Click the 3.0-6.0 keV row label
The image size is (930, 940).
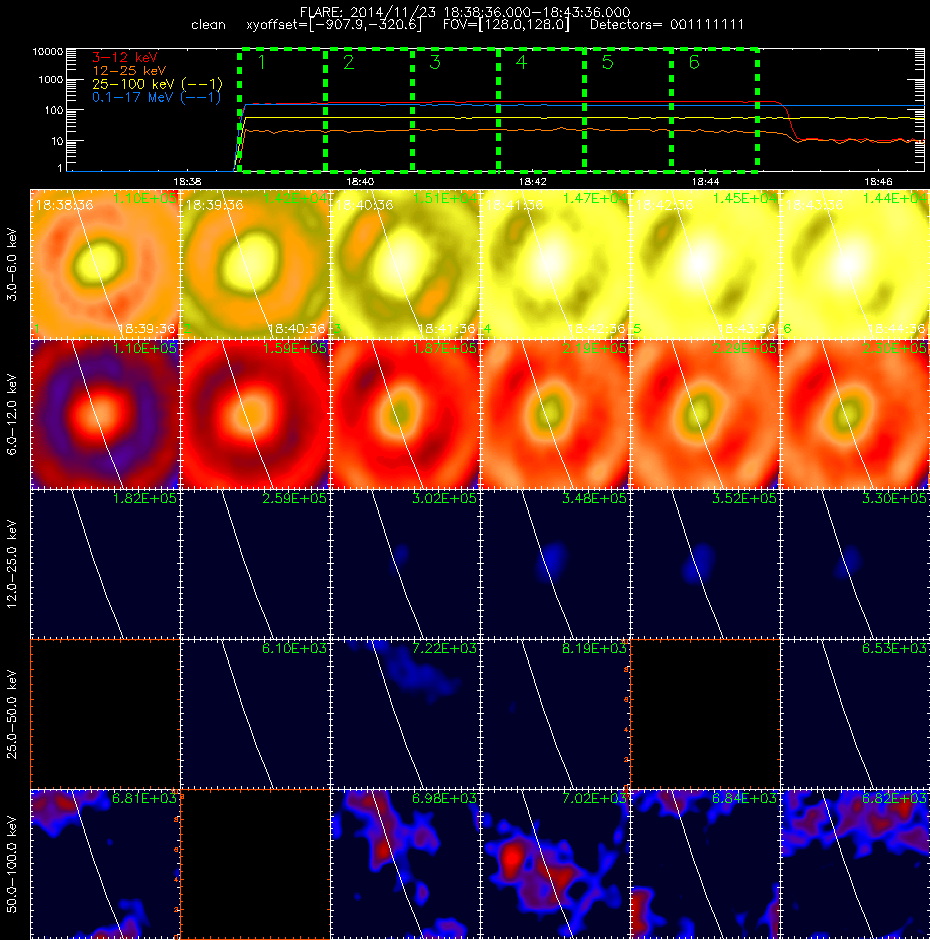[12, 264]
